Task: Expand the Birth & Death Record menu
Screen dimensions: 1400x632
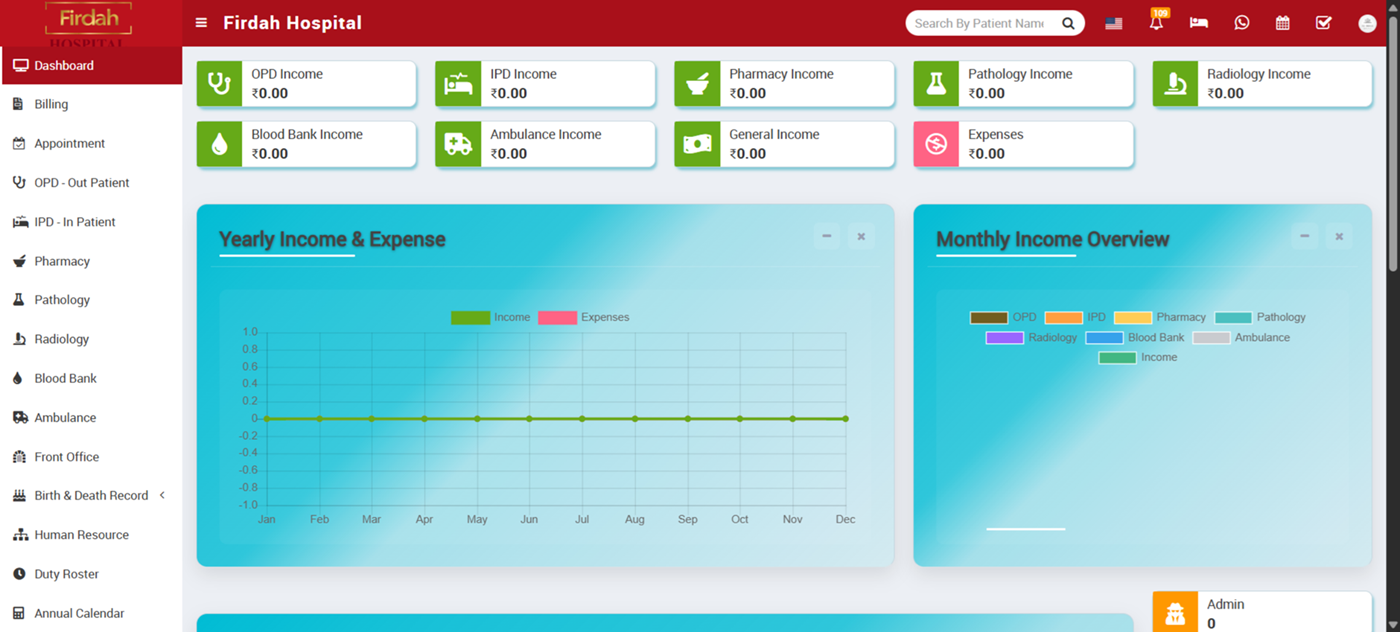Action: click(91, 496)
